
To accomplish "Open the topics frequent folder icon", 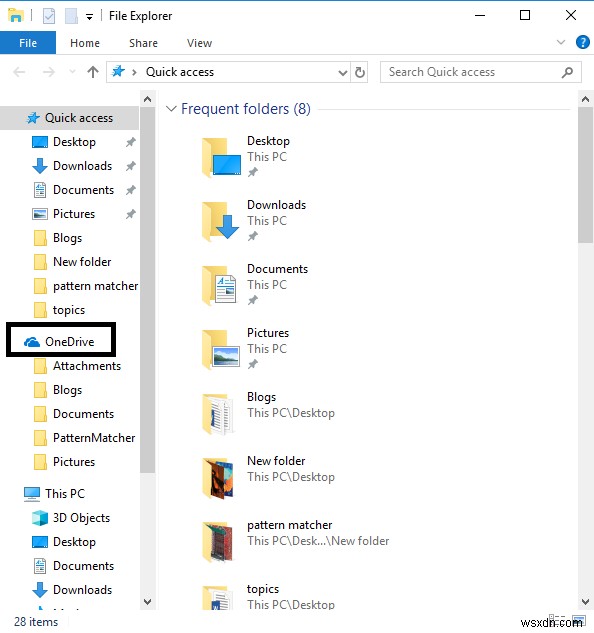I will [218, 598].
